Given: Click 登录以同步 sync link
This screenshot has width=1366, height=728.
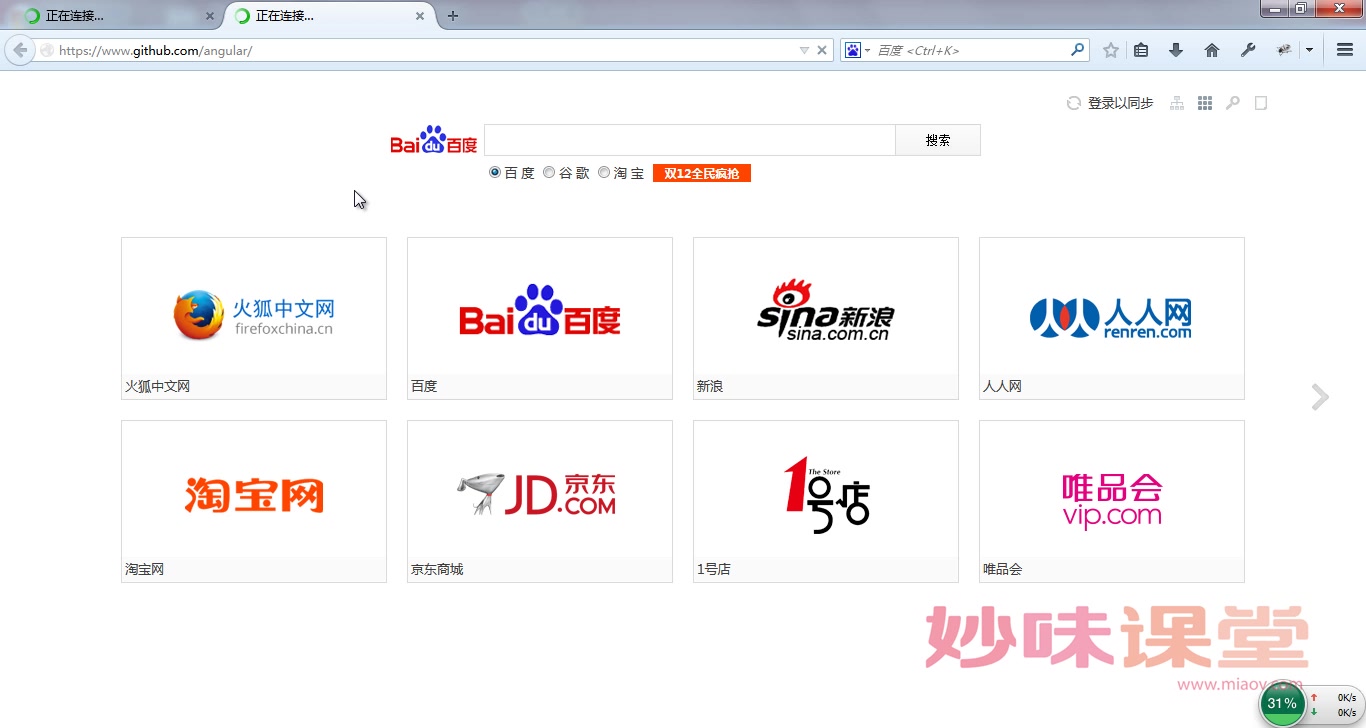Looking at the screenshot, I should tap(1120, 103).
